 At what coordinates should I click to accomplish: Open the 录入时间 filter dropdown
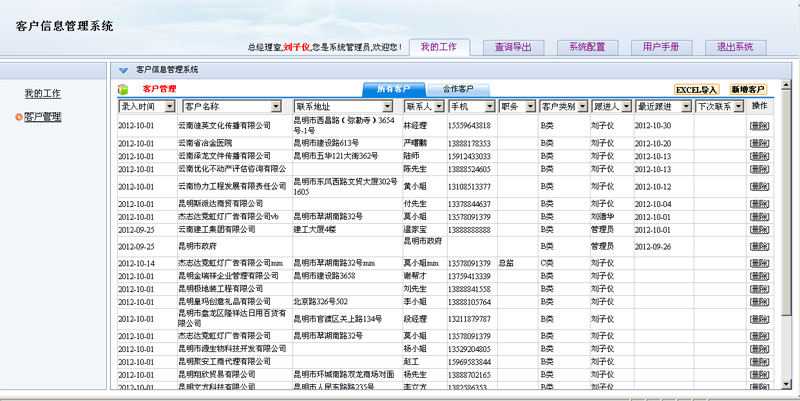tap(170, 106)
